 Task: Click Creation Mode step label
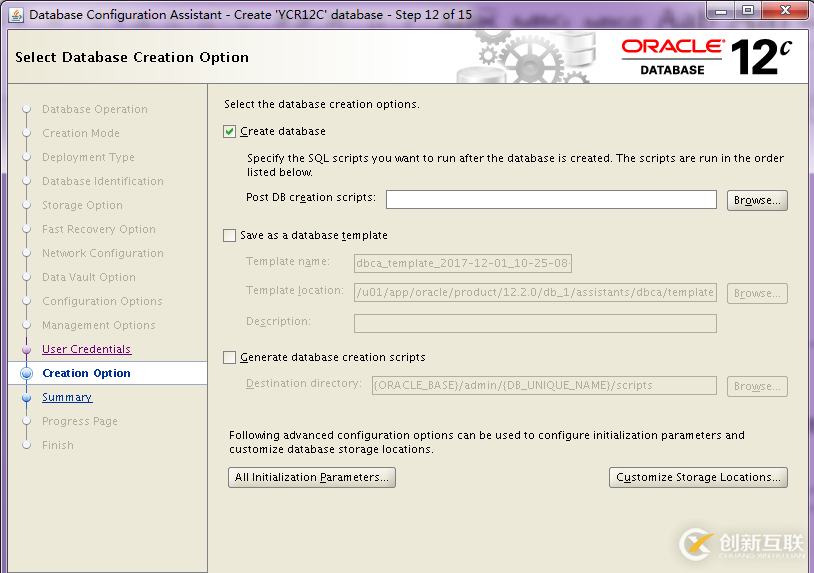(81, 133)
